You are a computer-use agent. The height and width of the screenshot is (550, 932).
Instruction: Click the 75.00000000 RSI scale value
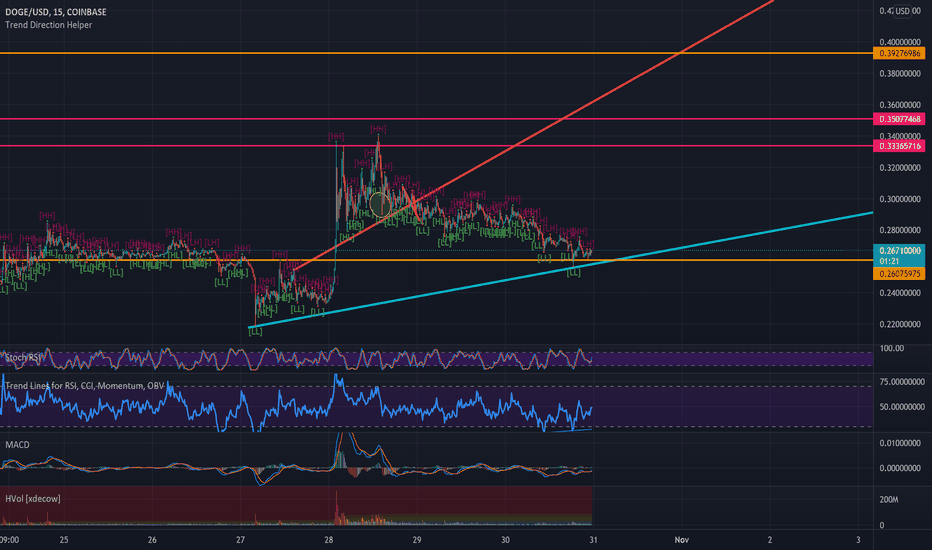coord(902,382)
